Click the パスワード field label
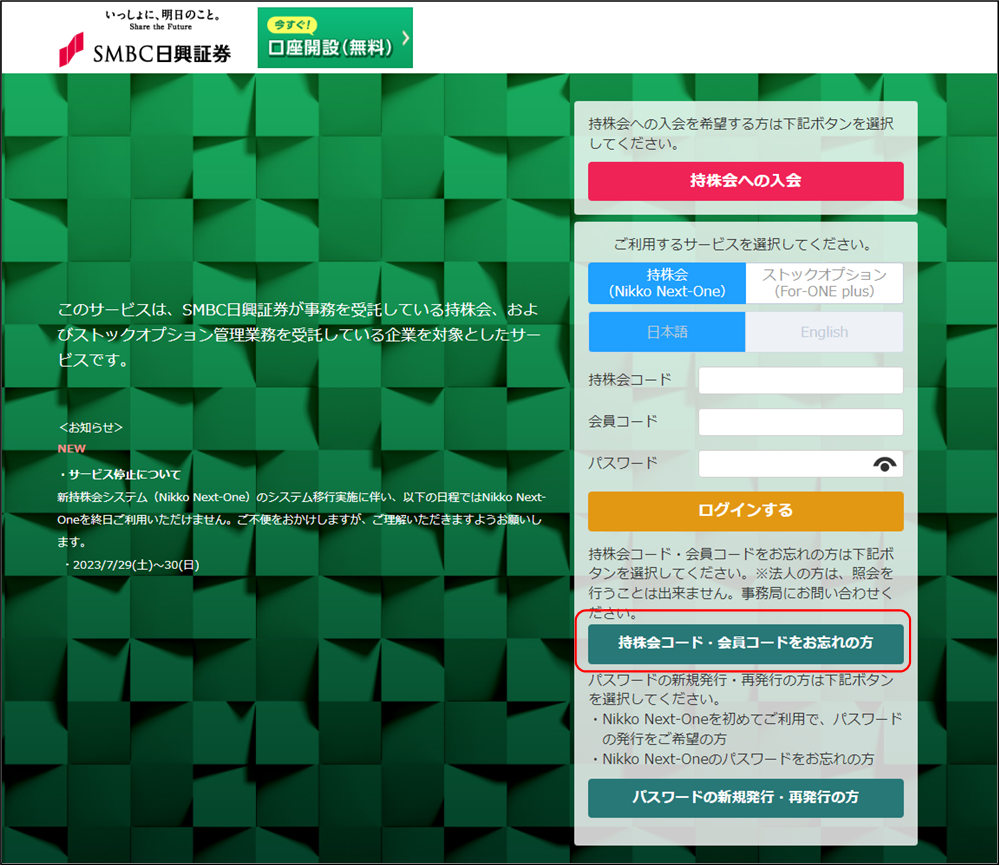Screen dimensions: 1000x866 (622, 463)
